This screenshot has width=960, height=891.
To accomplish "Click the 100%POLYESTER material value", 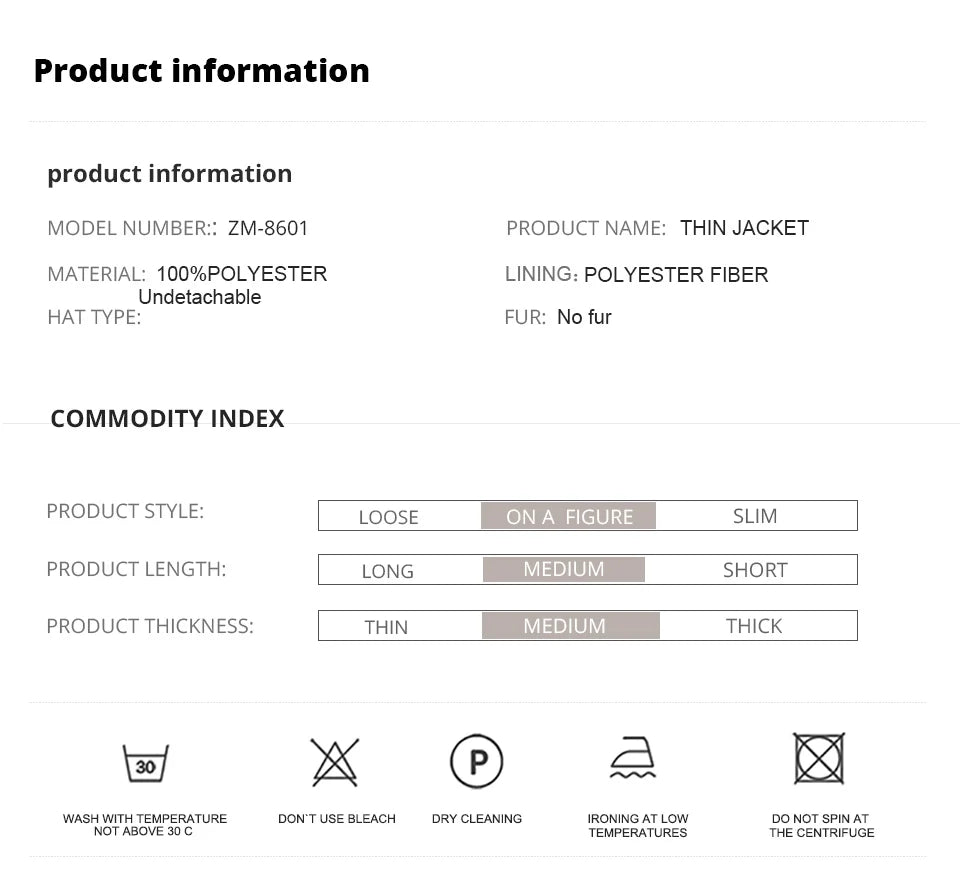I will coord(241,274).
